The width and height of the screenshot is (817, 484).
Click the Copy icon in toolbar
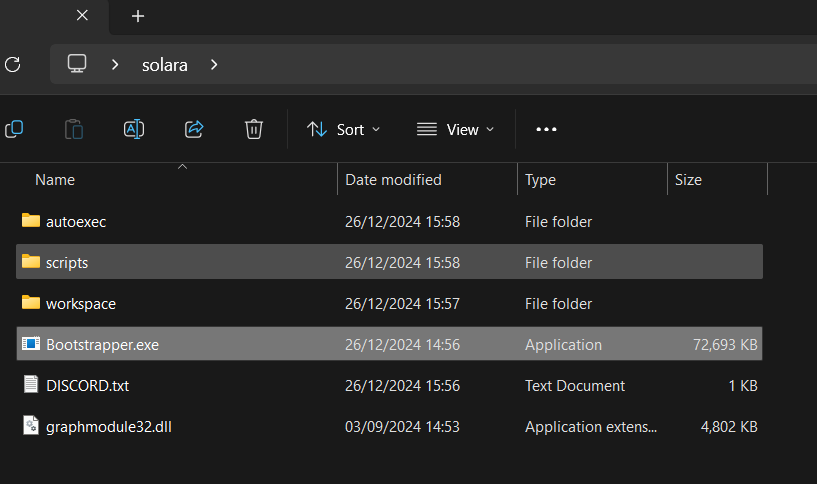point(14,129)
